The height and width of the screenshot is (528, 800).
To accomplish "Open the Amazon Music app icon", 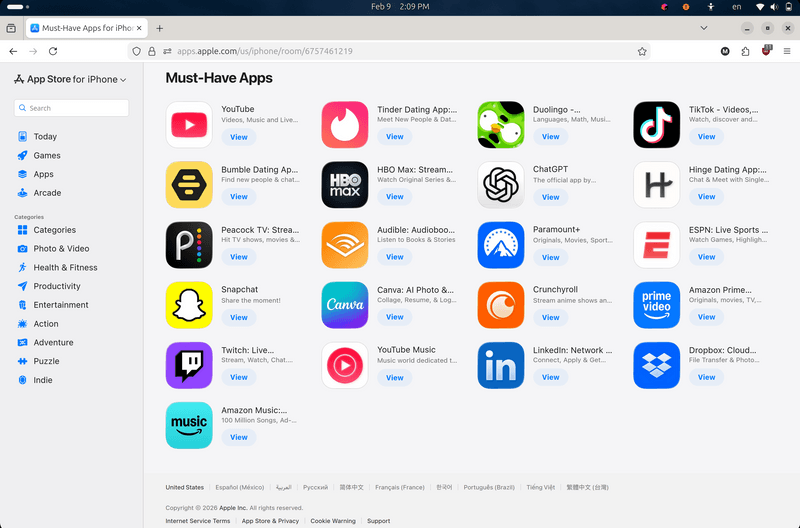I will 189,425.
